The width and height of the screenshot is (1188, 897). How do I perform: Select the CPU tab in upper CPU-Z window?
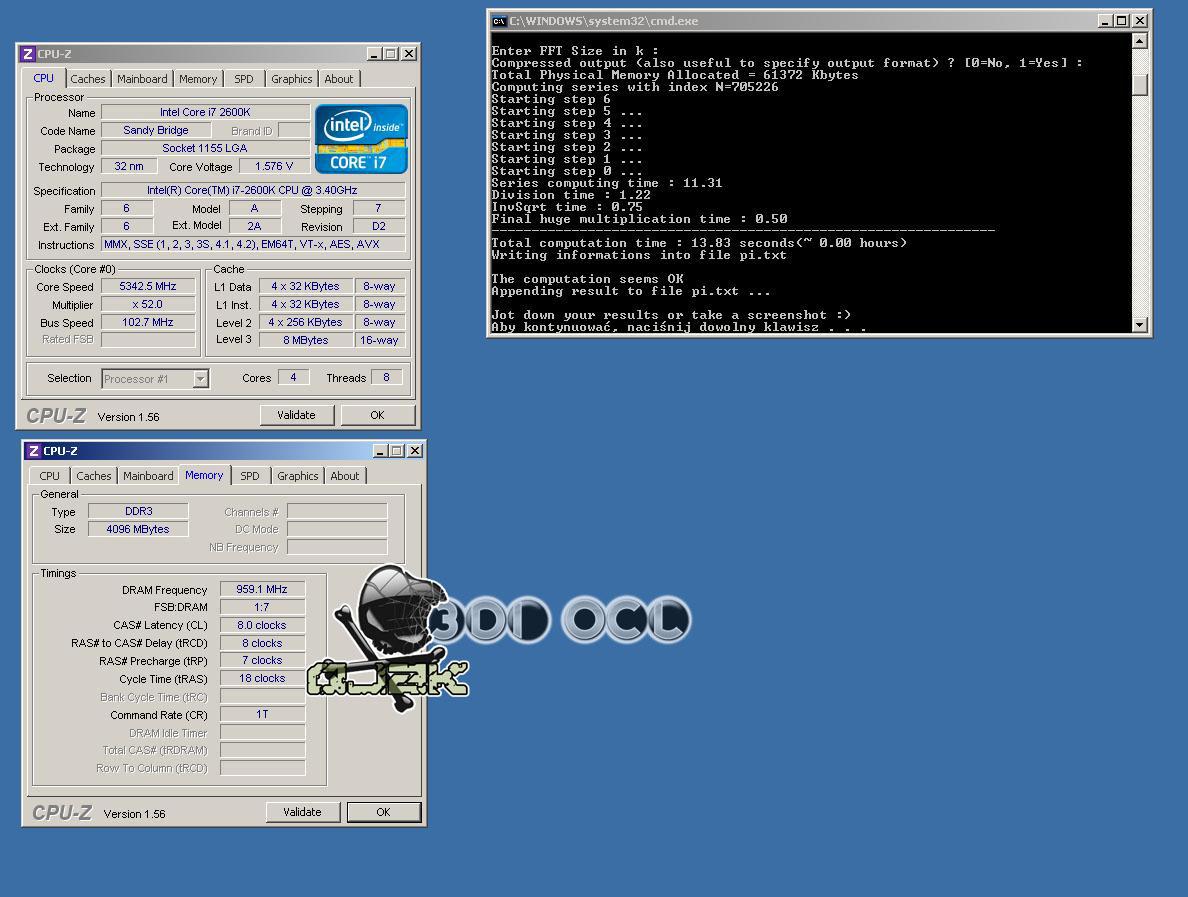43,78
